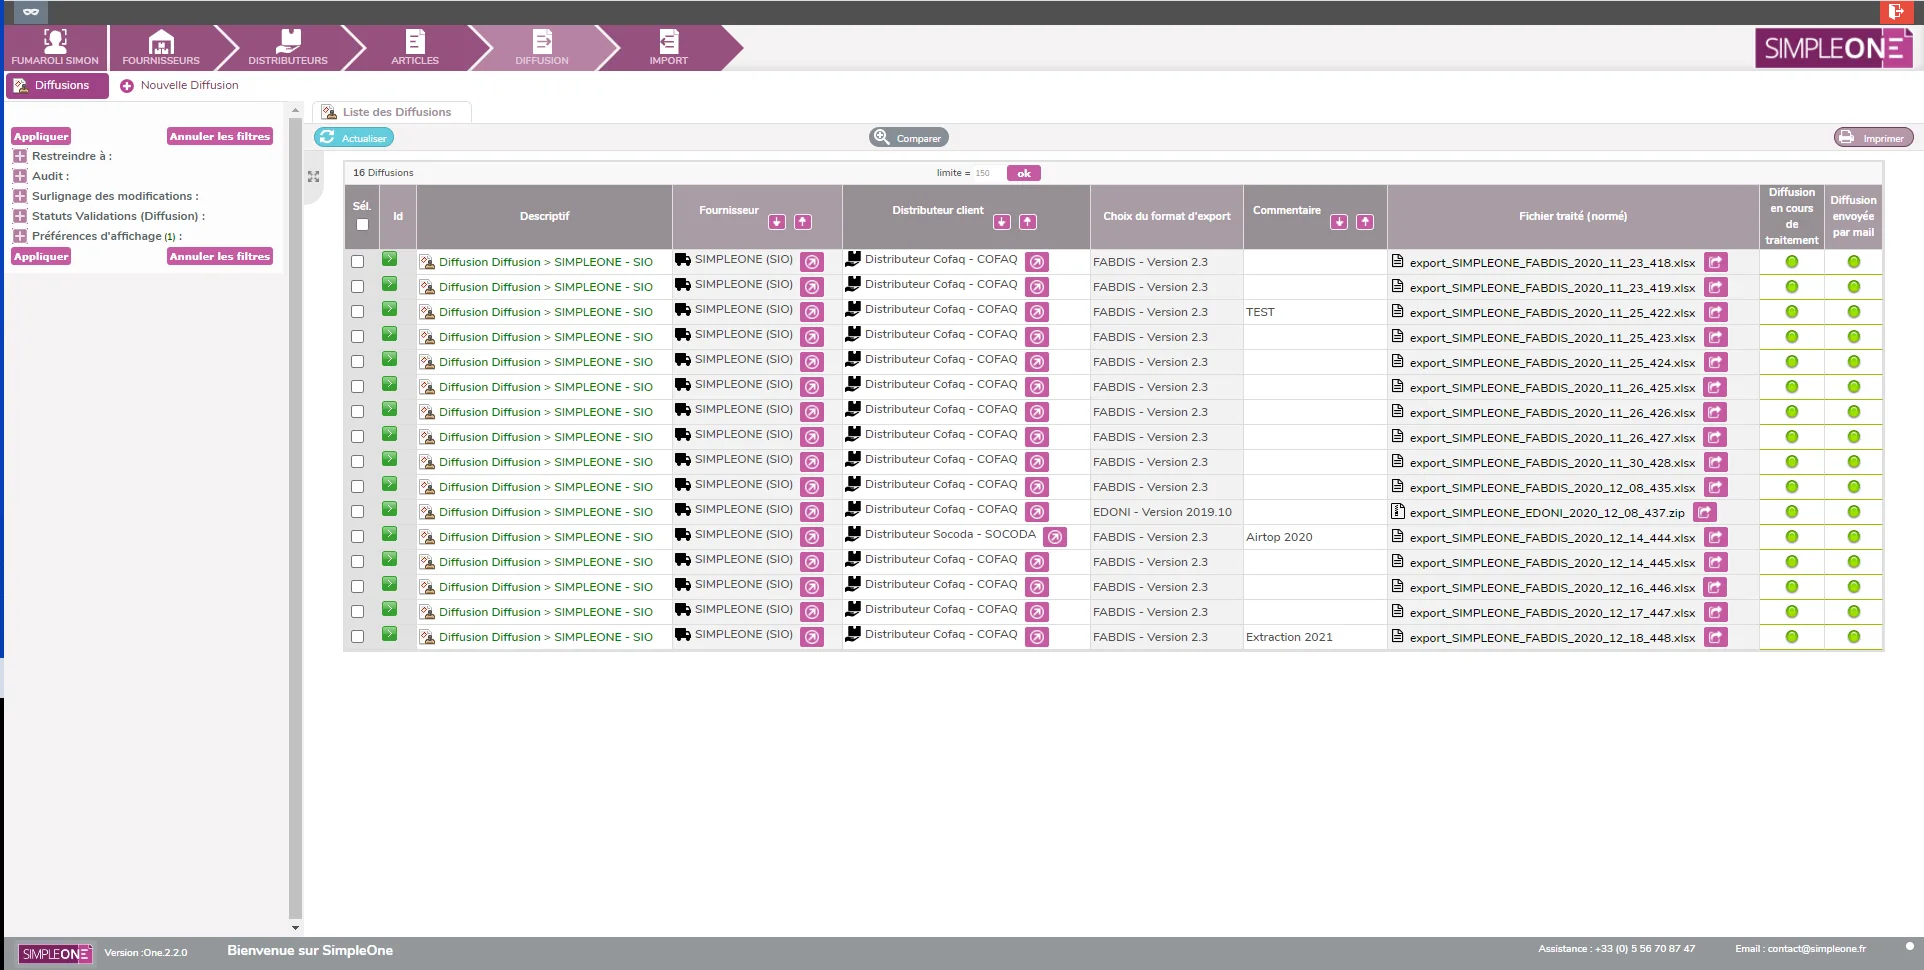Click the limite value input field
This screenshot has width=1924, height=970.
click(x=987, y=173)
